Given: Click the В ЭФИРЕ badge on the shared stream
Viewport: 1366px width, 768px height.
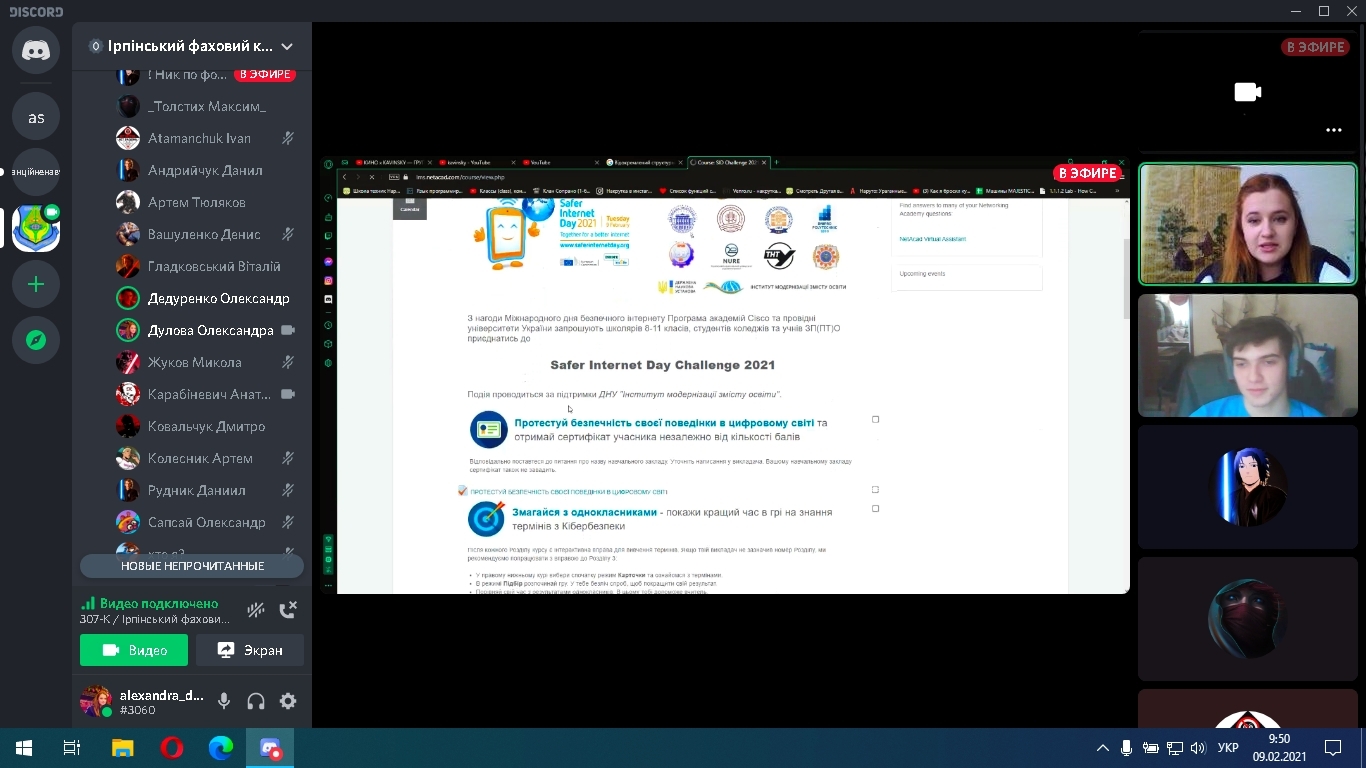Looking at the screenshot, I should click(x=1088, y=173).
